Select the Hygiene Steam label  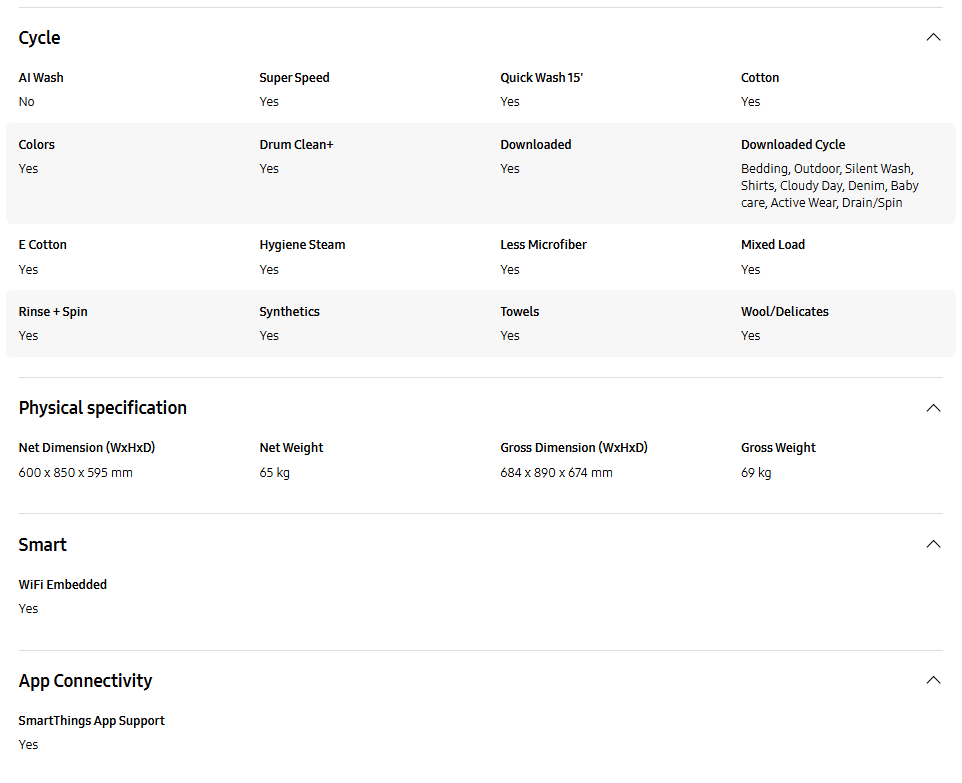click(302, 245)
